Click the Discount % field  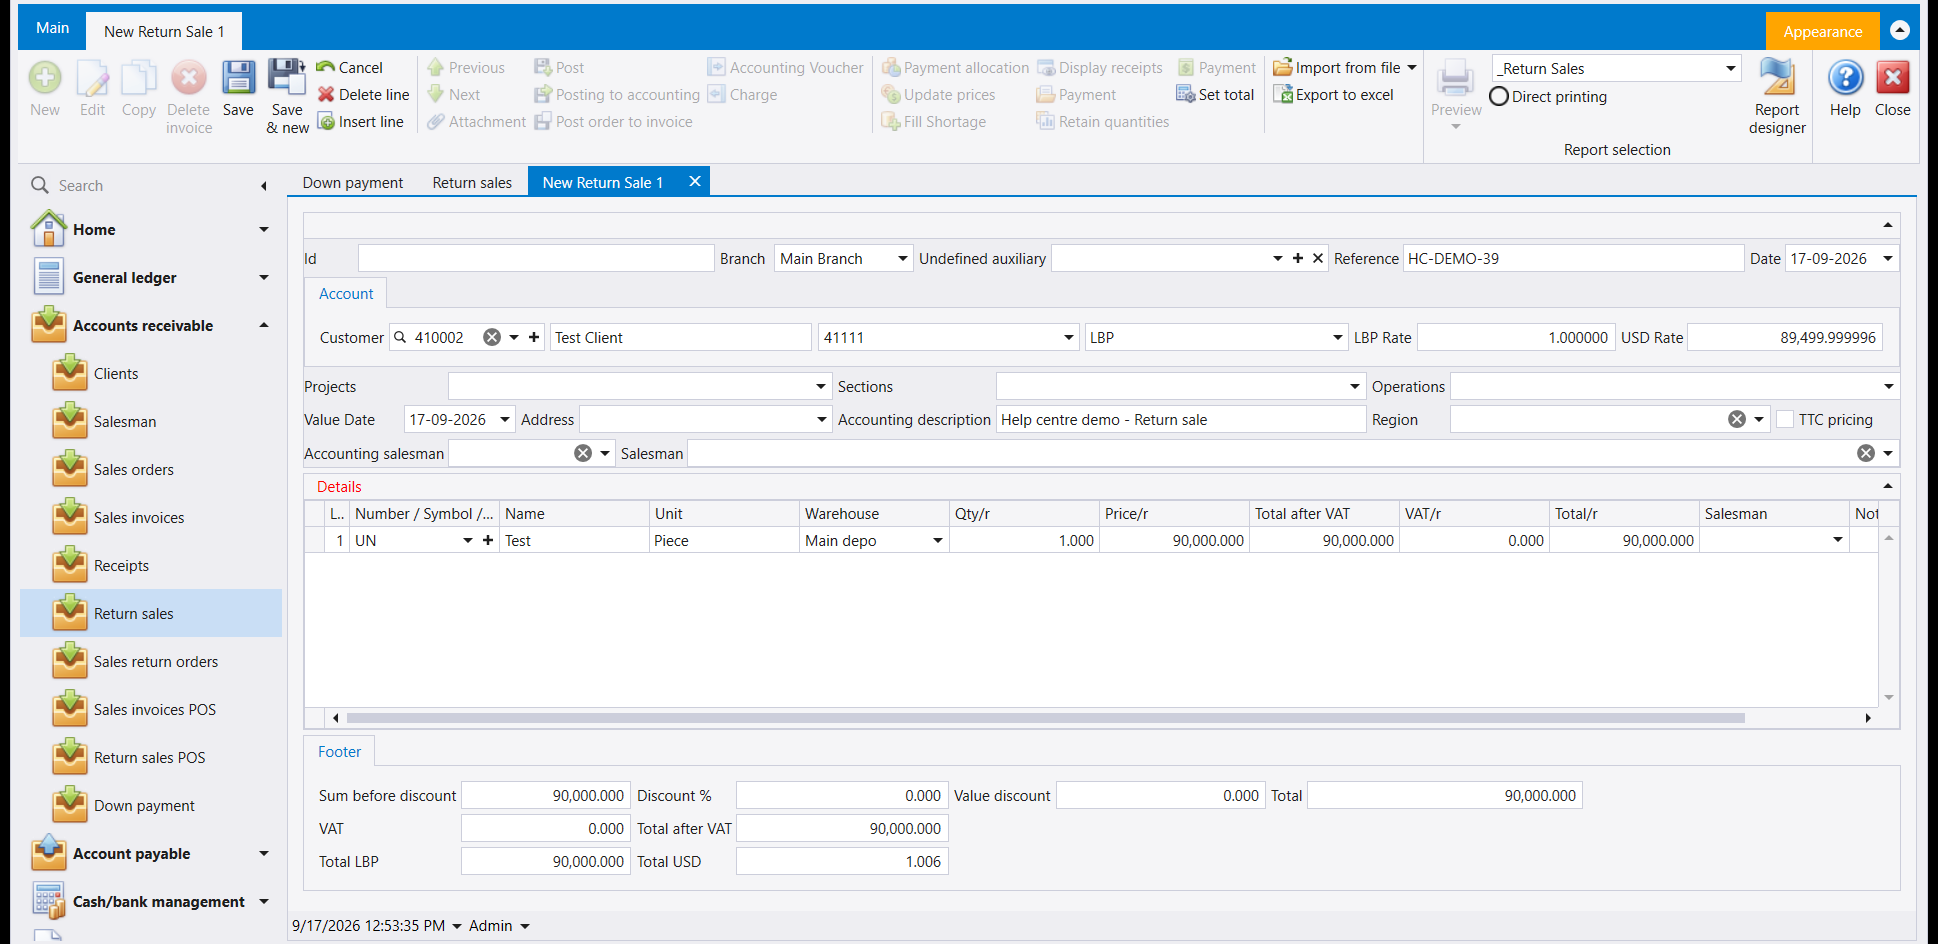coord(842,796)
